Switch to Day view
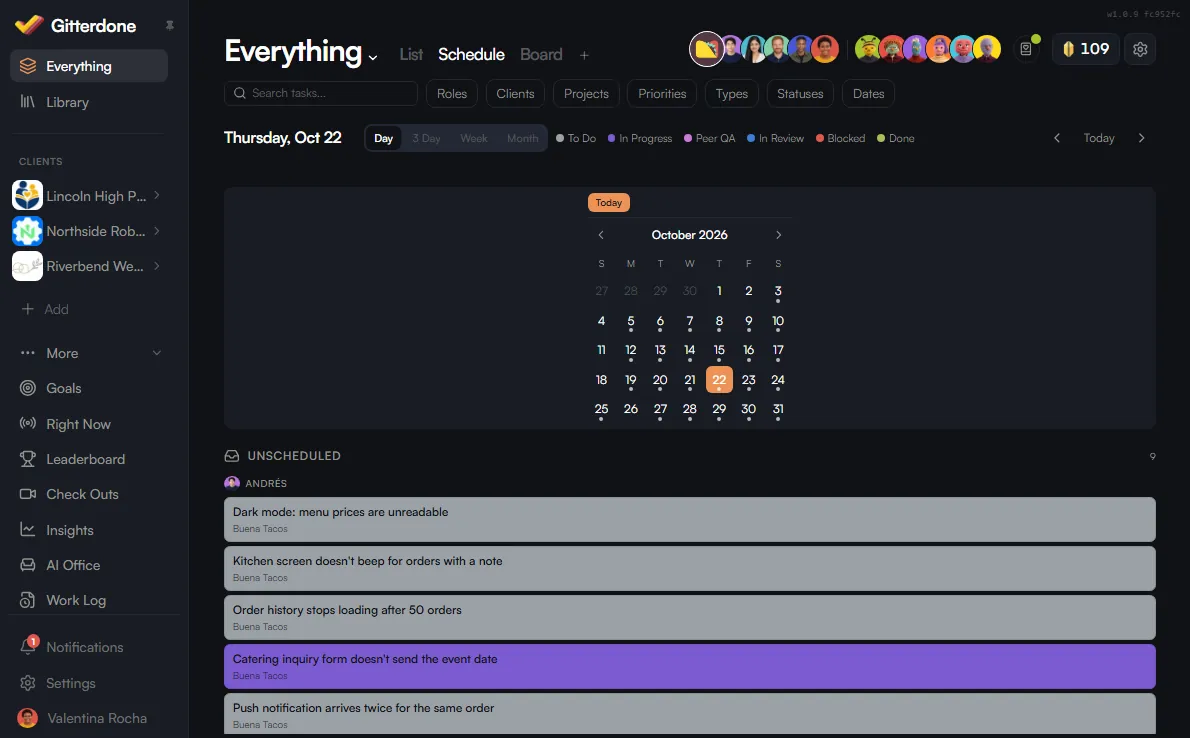1190x738 pixels. tap(383, 138)
